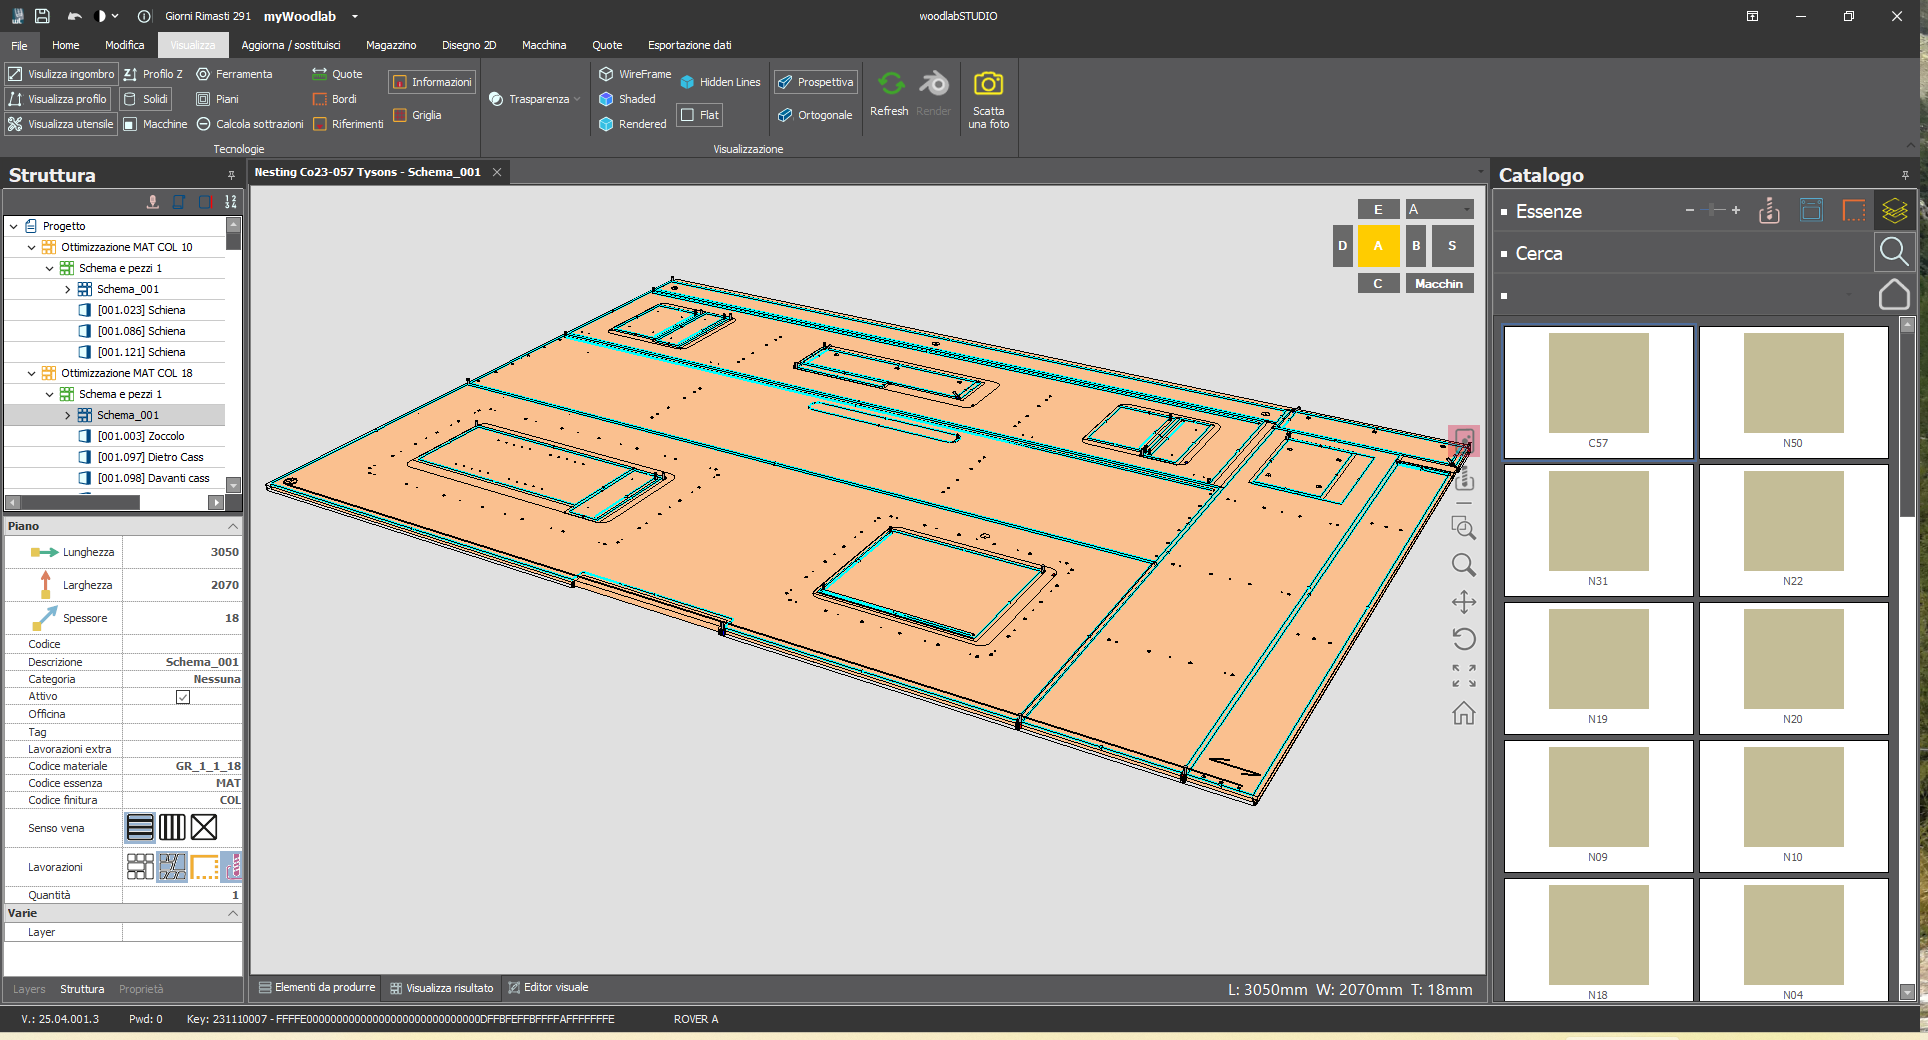This screenshot has width=1928, height=1040.
Task: Open the 'Trasparenza' dropdown
Action: pyautogui.click(x=576, y=99)
